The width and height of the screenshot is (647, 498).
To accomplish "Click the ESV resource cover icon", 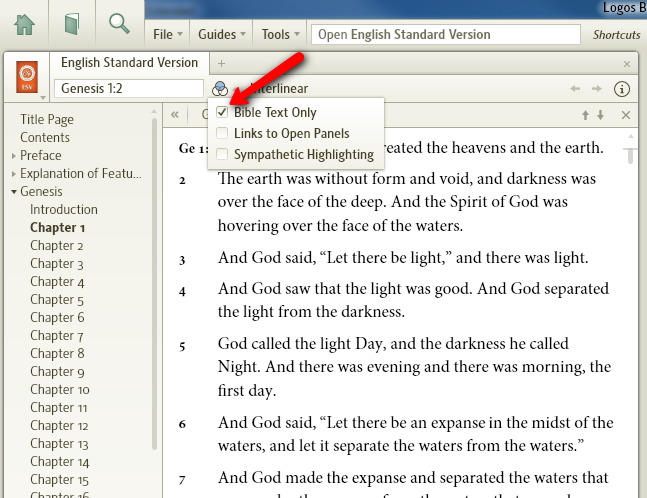I will (x=27, y=77).
